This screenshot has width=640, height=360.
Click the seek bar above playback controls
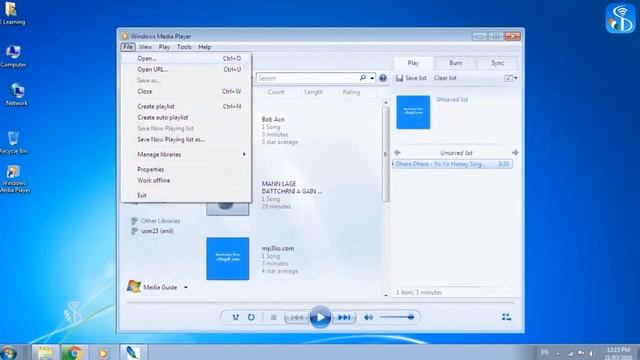point(320,303)
